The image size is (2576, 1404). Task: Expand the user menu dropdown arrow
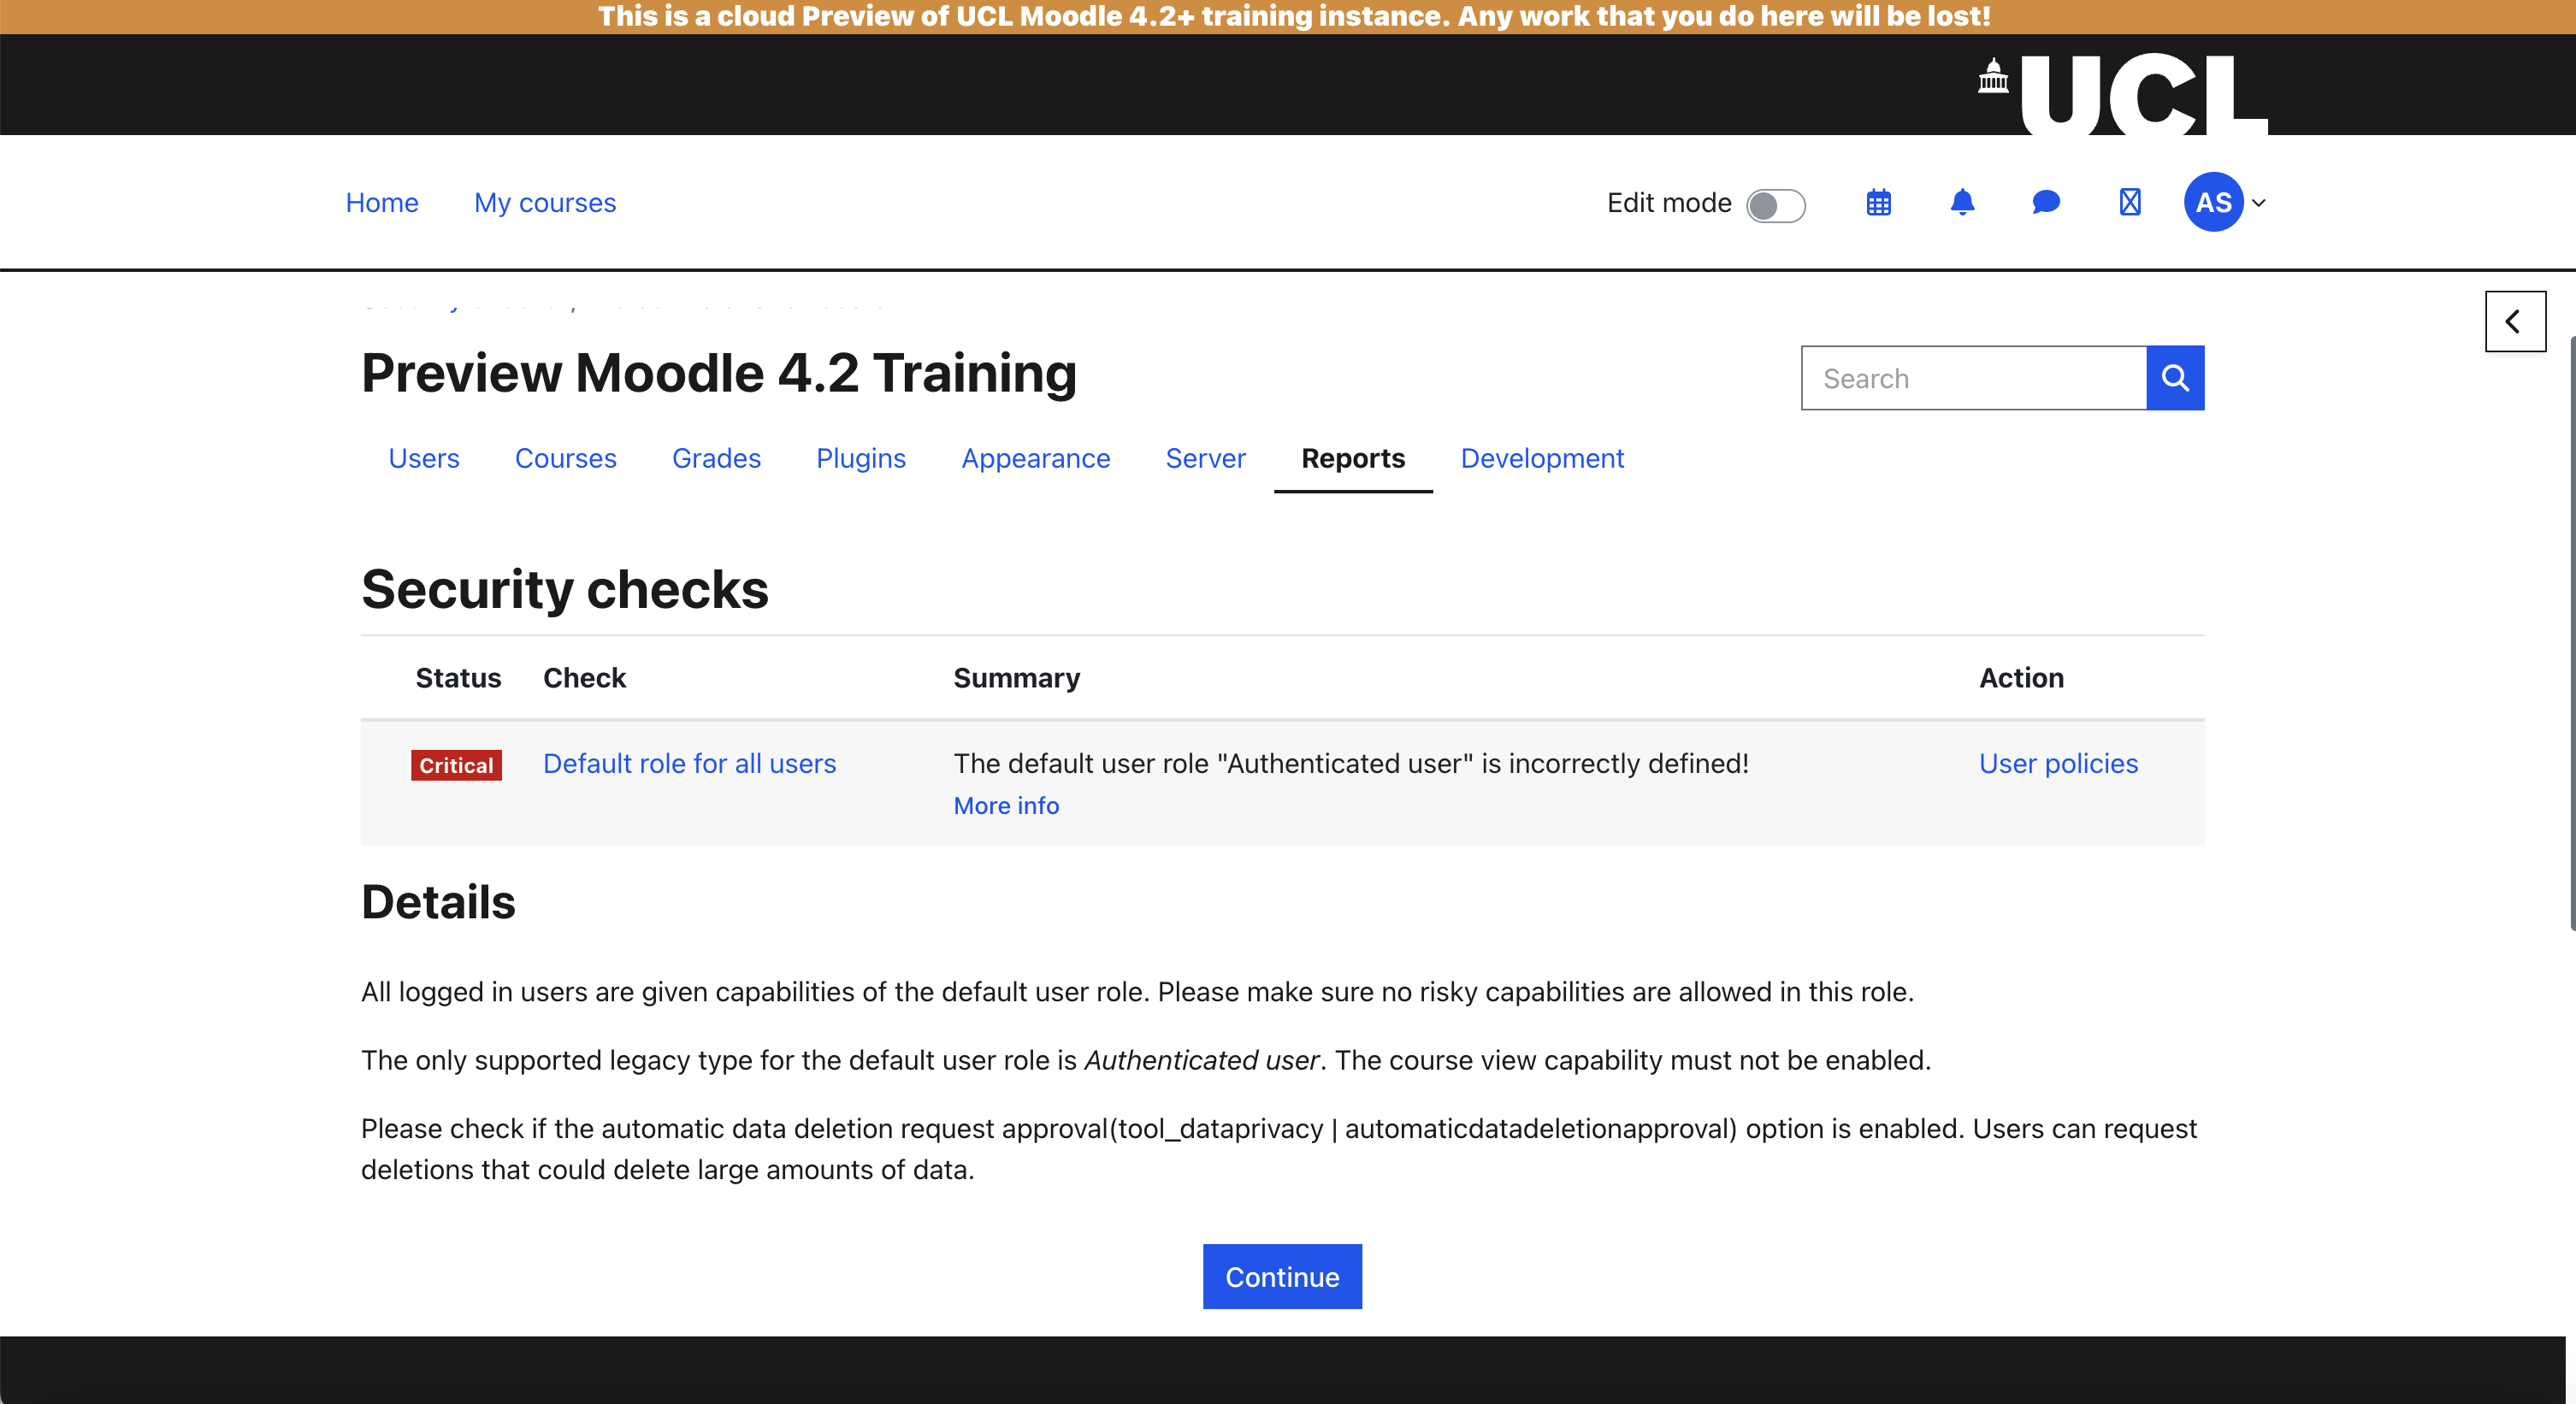pos(2258,203)
